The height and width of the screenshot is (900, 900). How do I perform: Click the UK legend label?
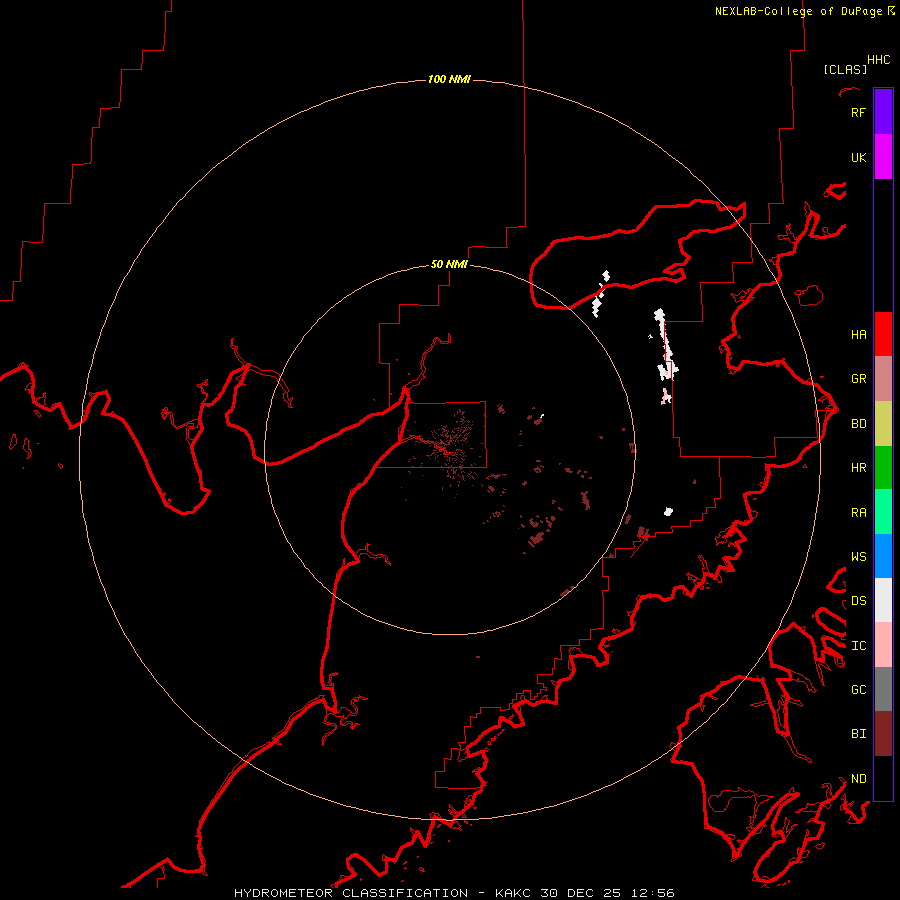point(858,157)
